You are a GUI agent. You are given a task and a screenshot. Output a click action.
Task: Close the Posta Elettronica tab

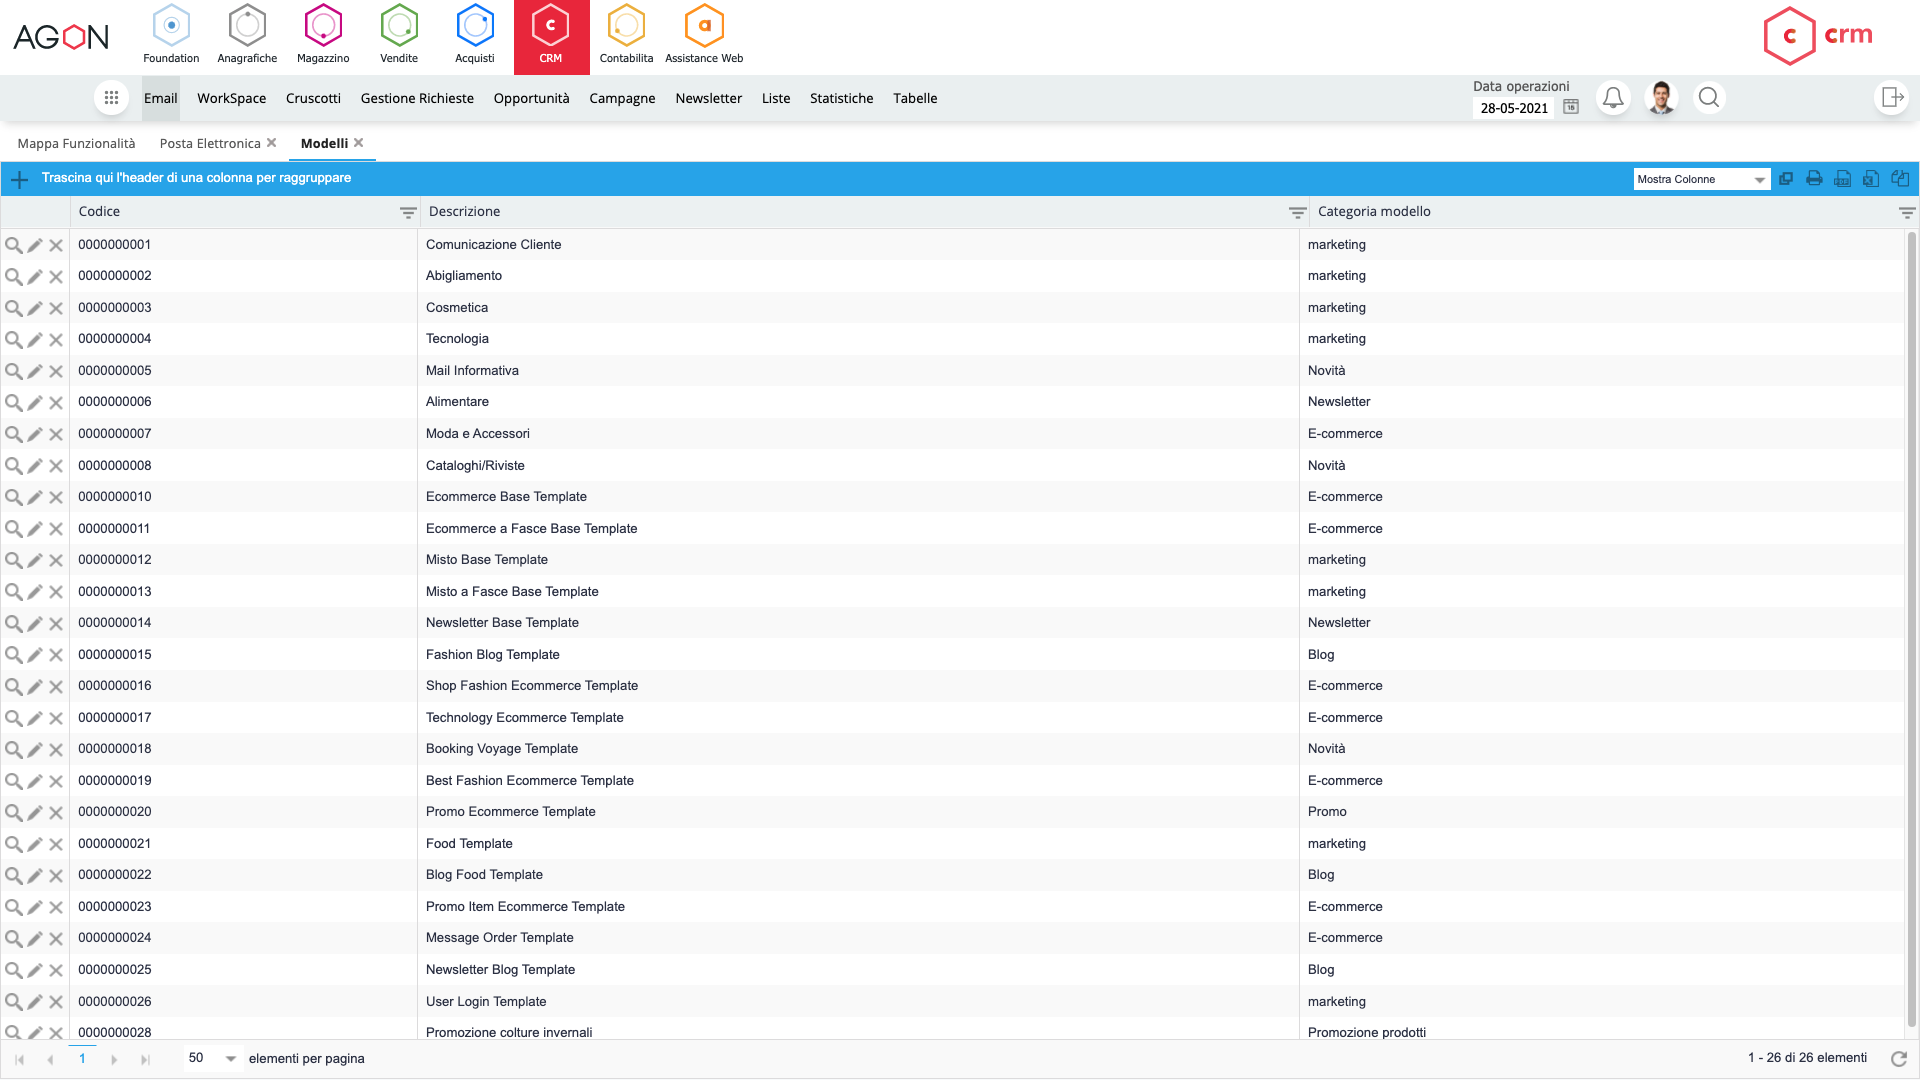click(x=271, y=143)
